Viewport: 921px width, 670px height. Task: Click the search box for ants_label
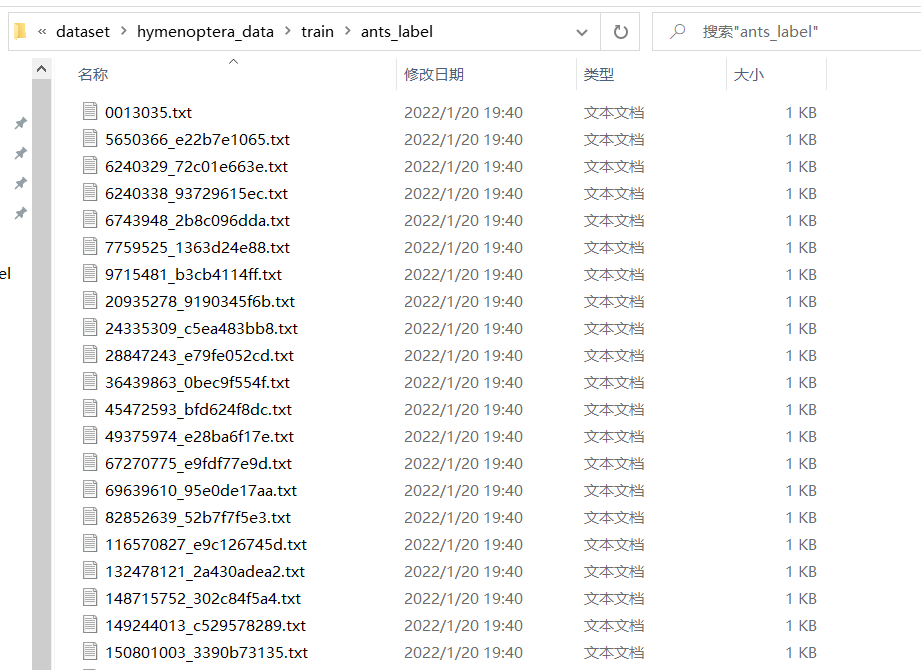(787, 32)
